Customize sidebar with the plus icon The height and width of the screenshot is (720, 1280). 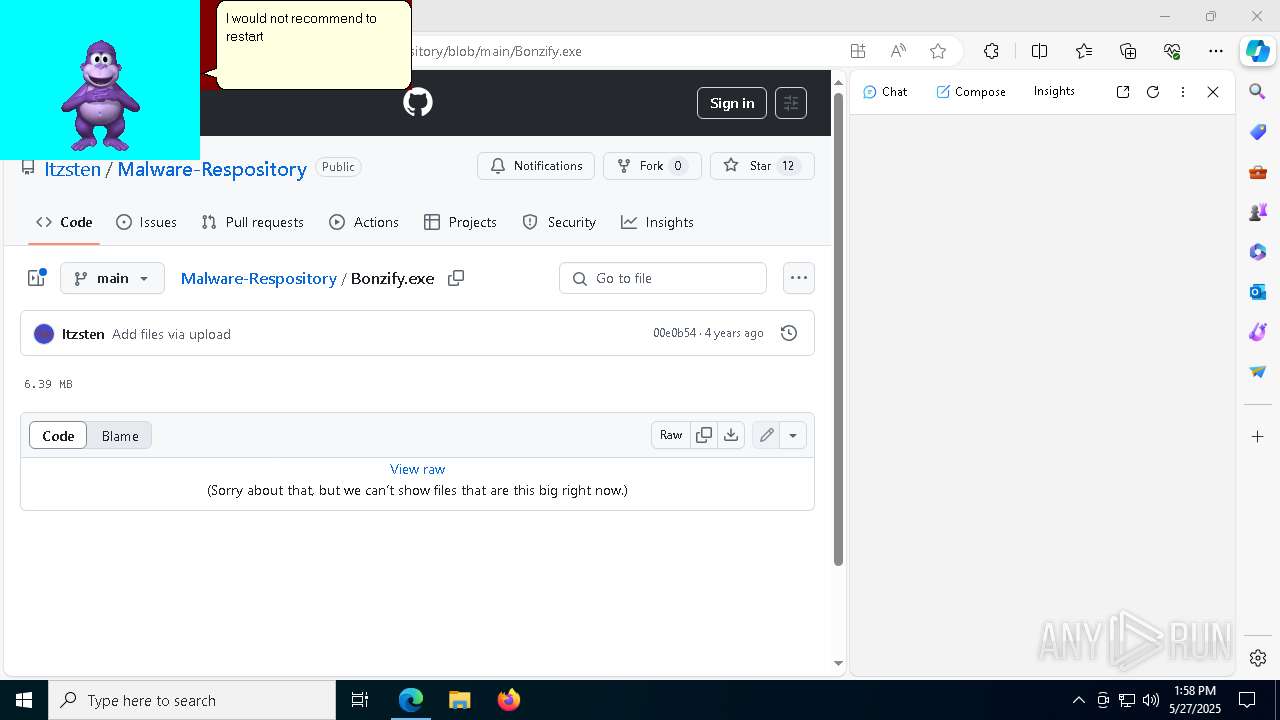pos(1258,437)
